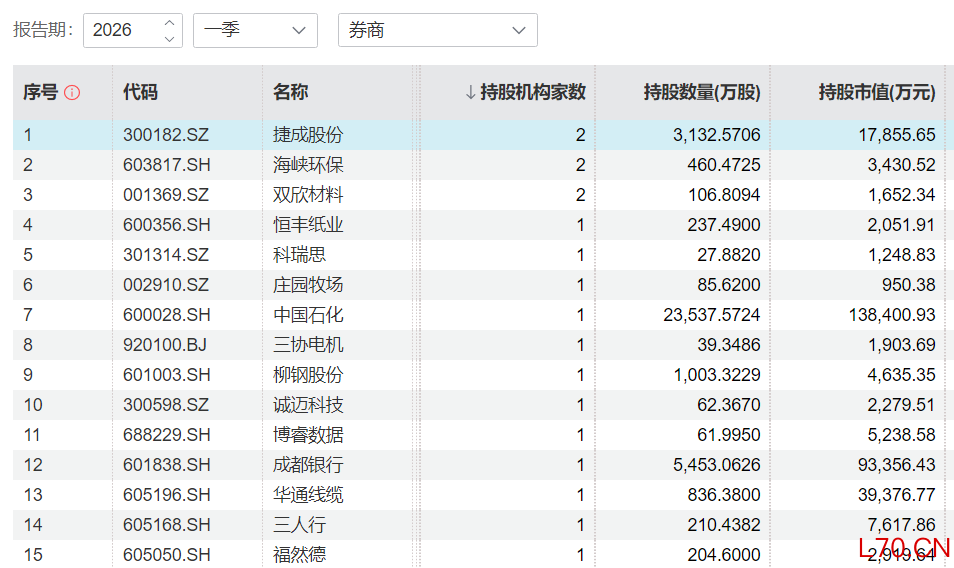The height and width of the screenshot is (568, 954).
Task: Click stock name 福然德
Action: point(299,555)
